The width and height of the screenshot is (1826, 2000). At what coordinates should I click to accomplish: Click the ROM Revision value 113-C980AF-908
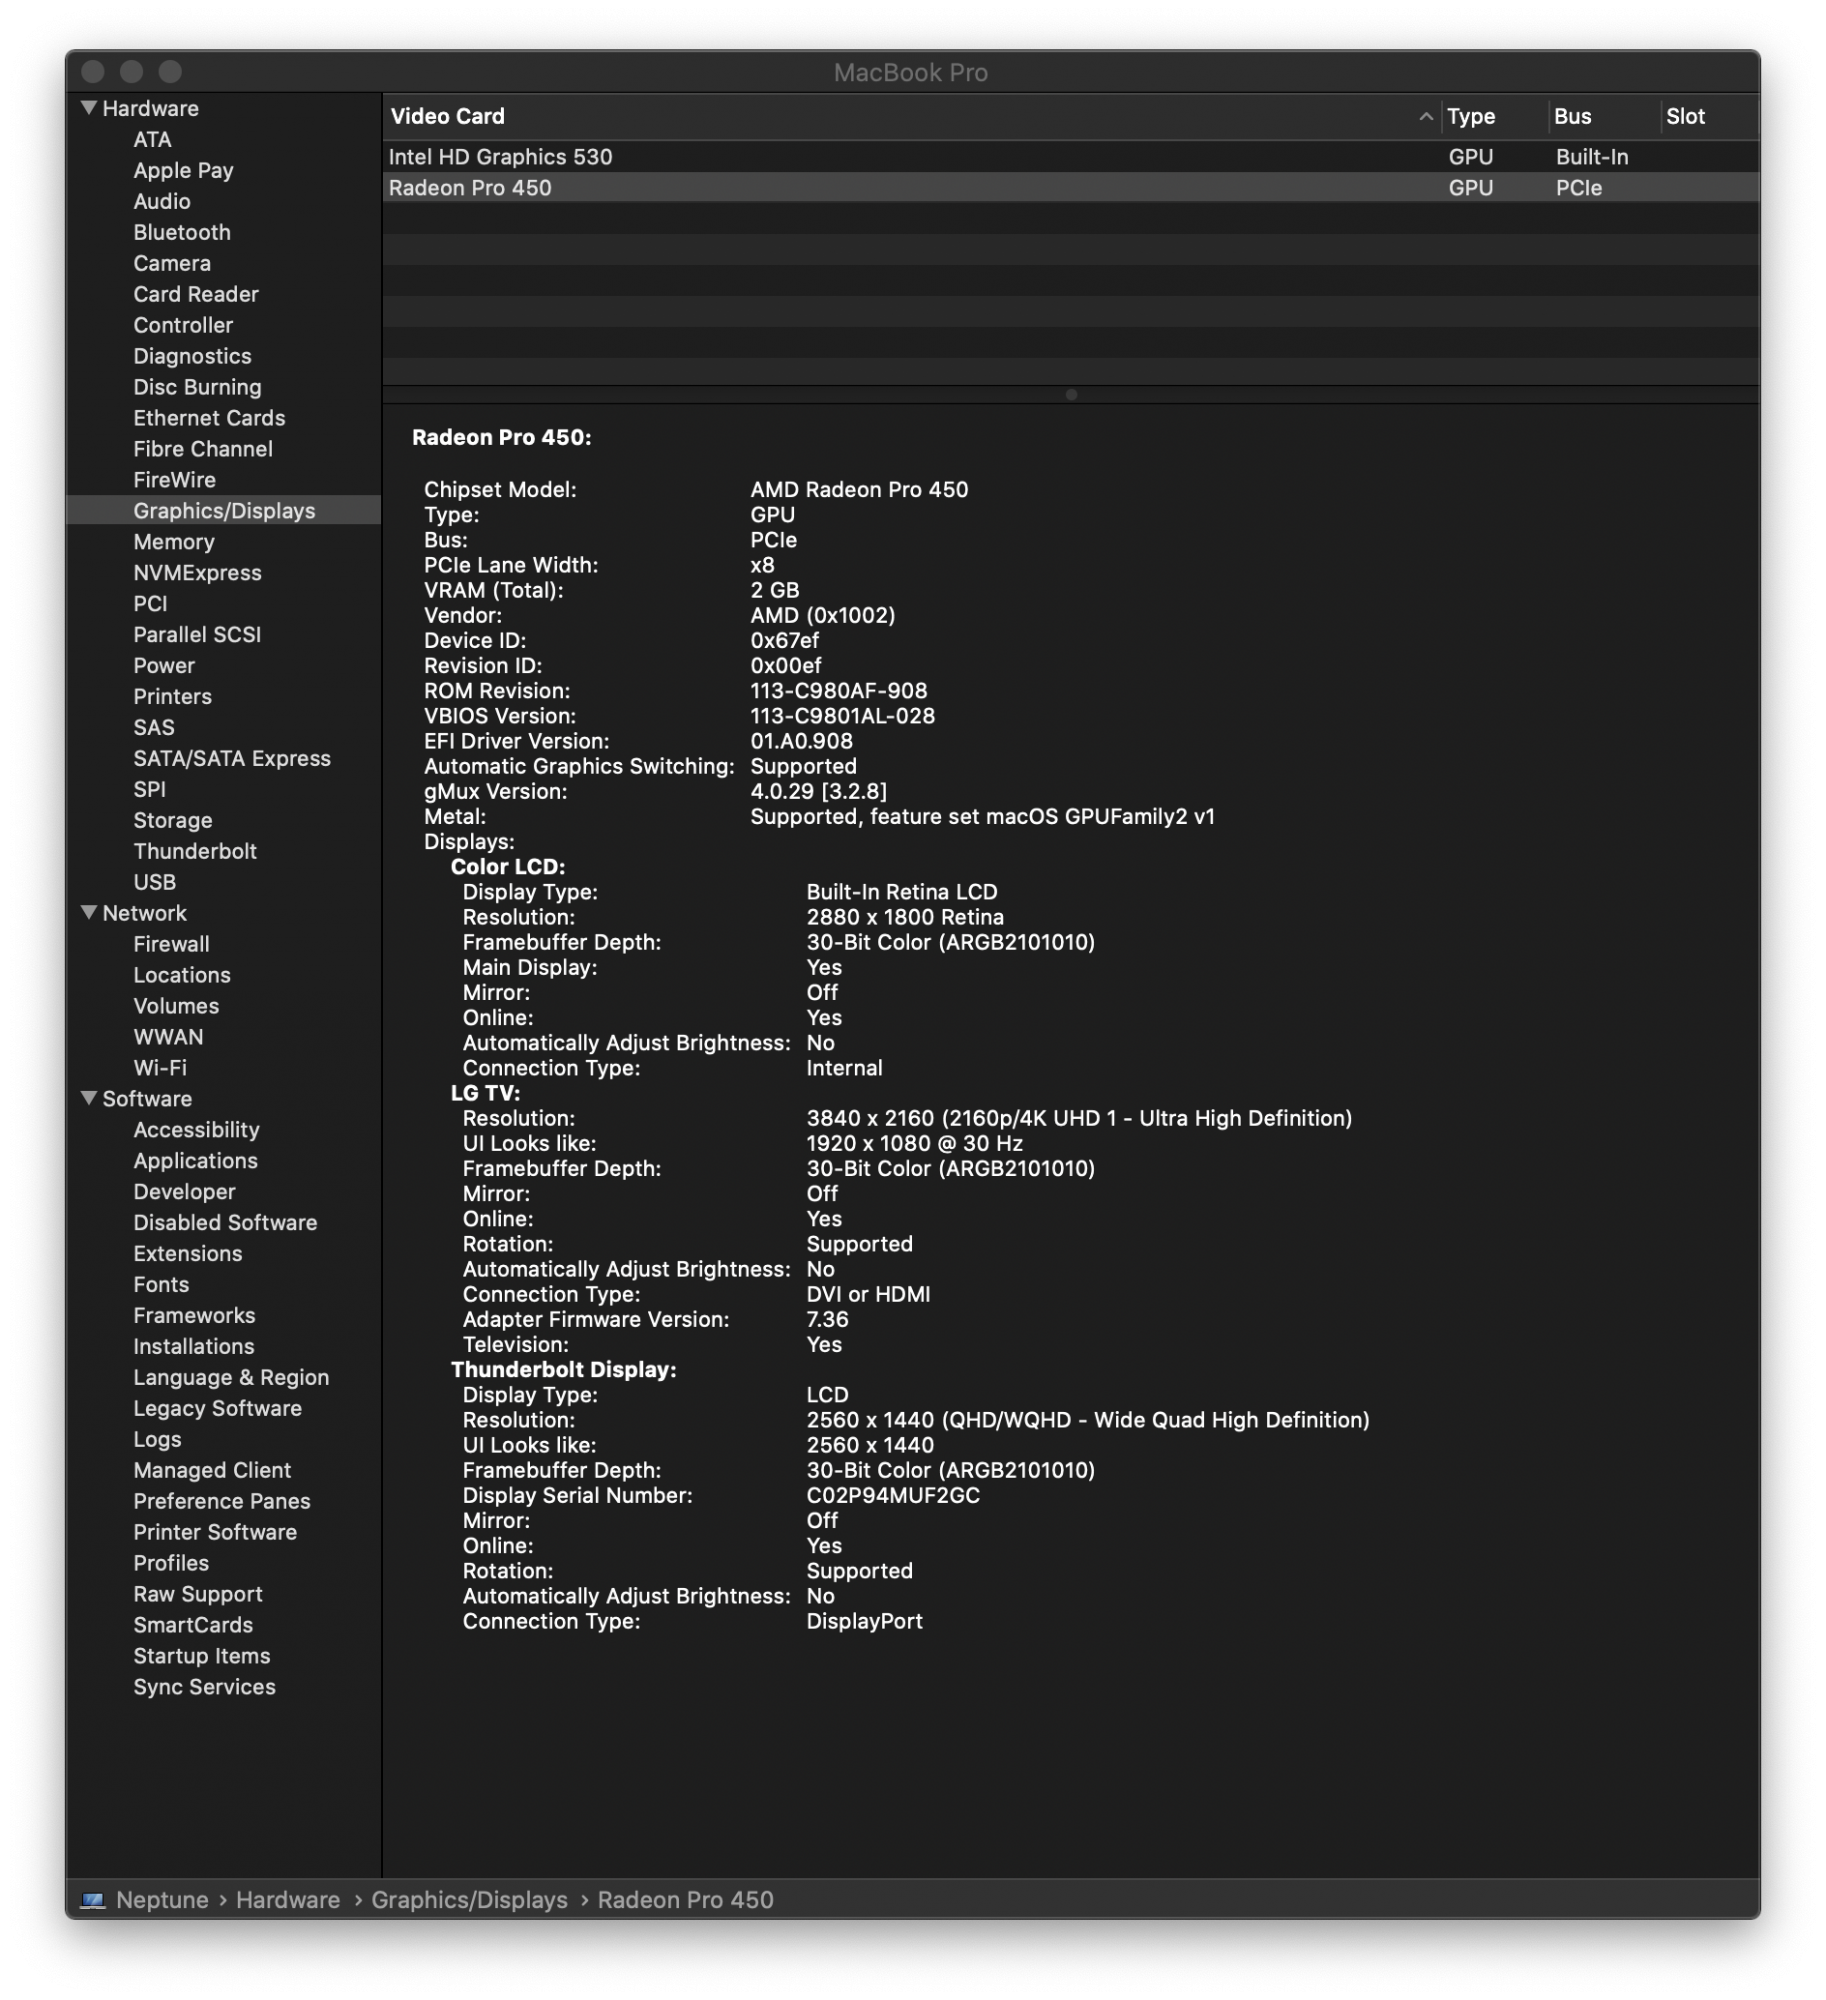(x=838, y=691)
